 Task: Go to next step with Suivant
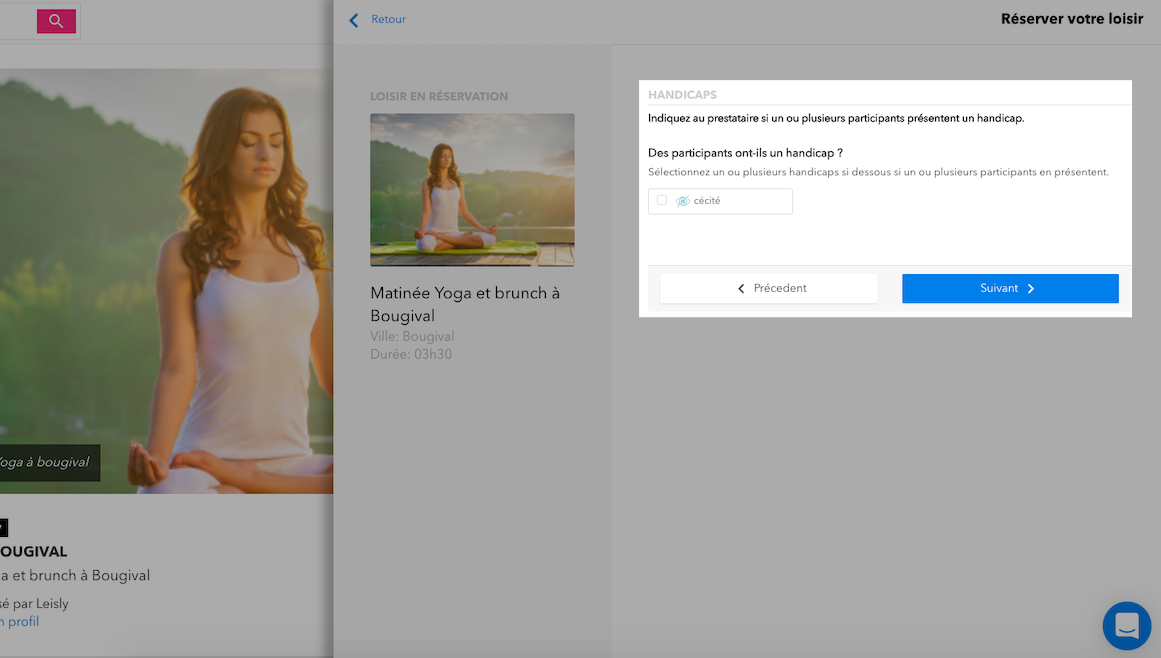click(1010, 289)
